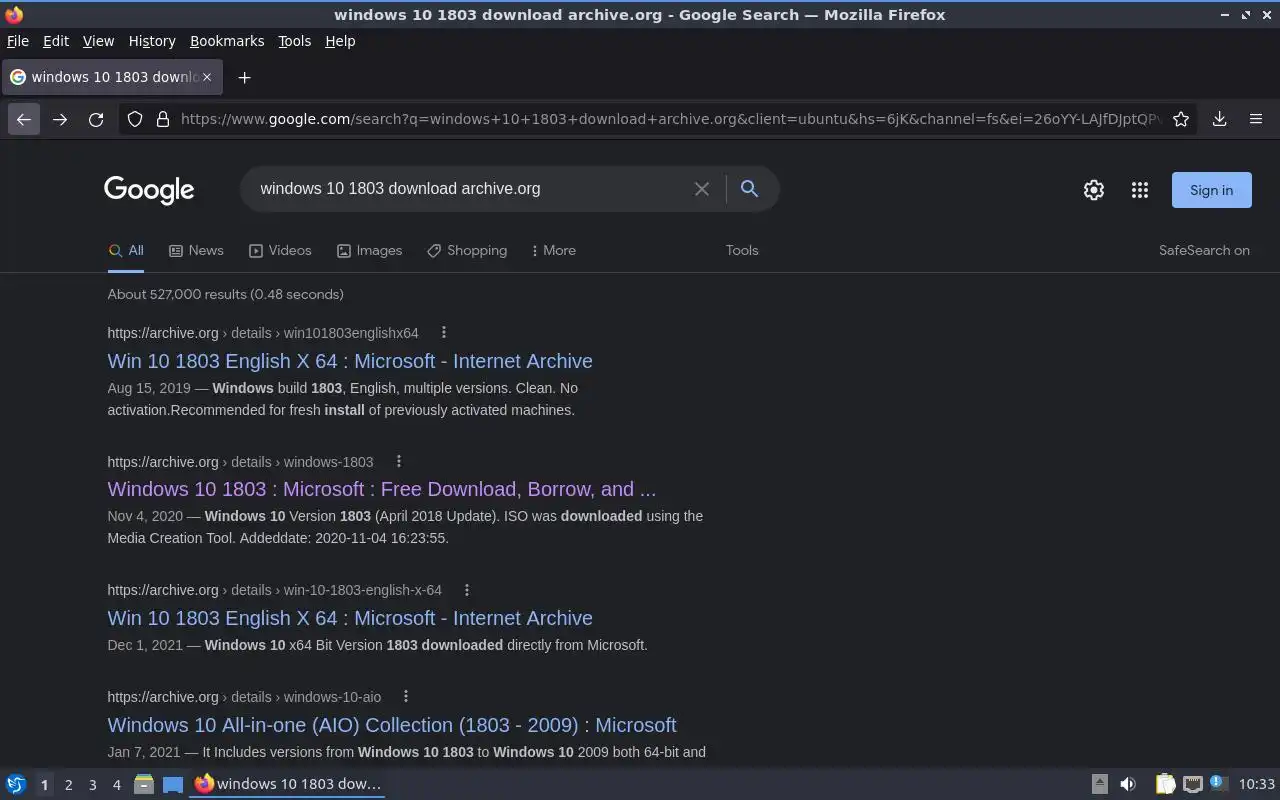Click into the Google search text field
The width and height of the screenshot is (1280, 800).
click(470, 189)
